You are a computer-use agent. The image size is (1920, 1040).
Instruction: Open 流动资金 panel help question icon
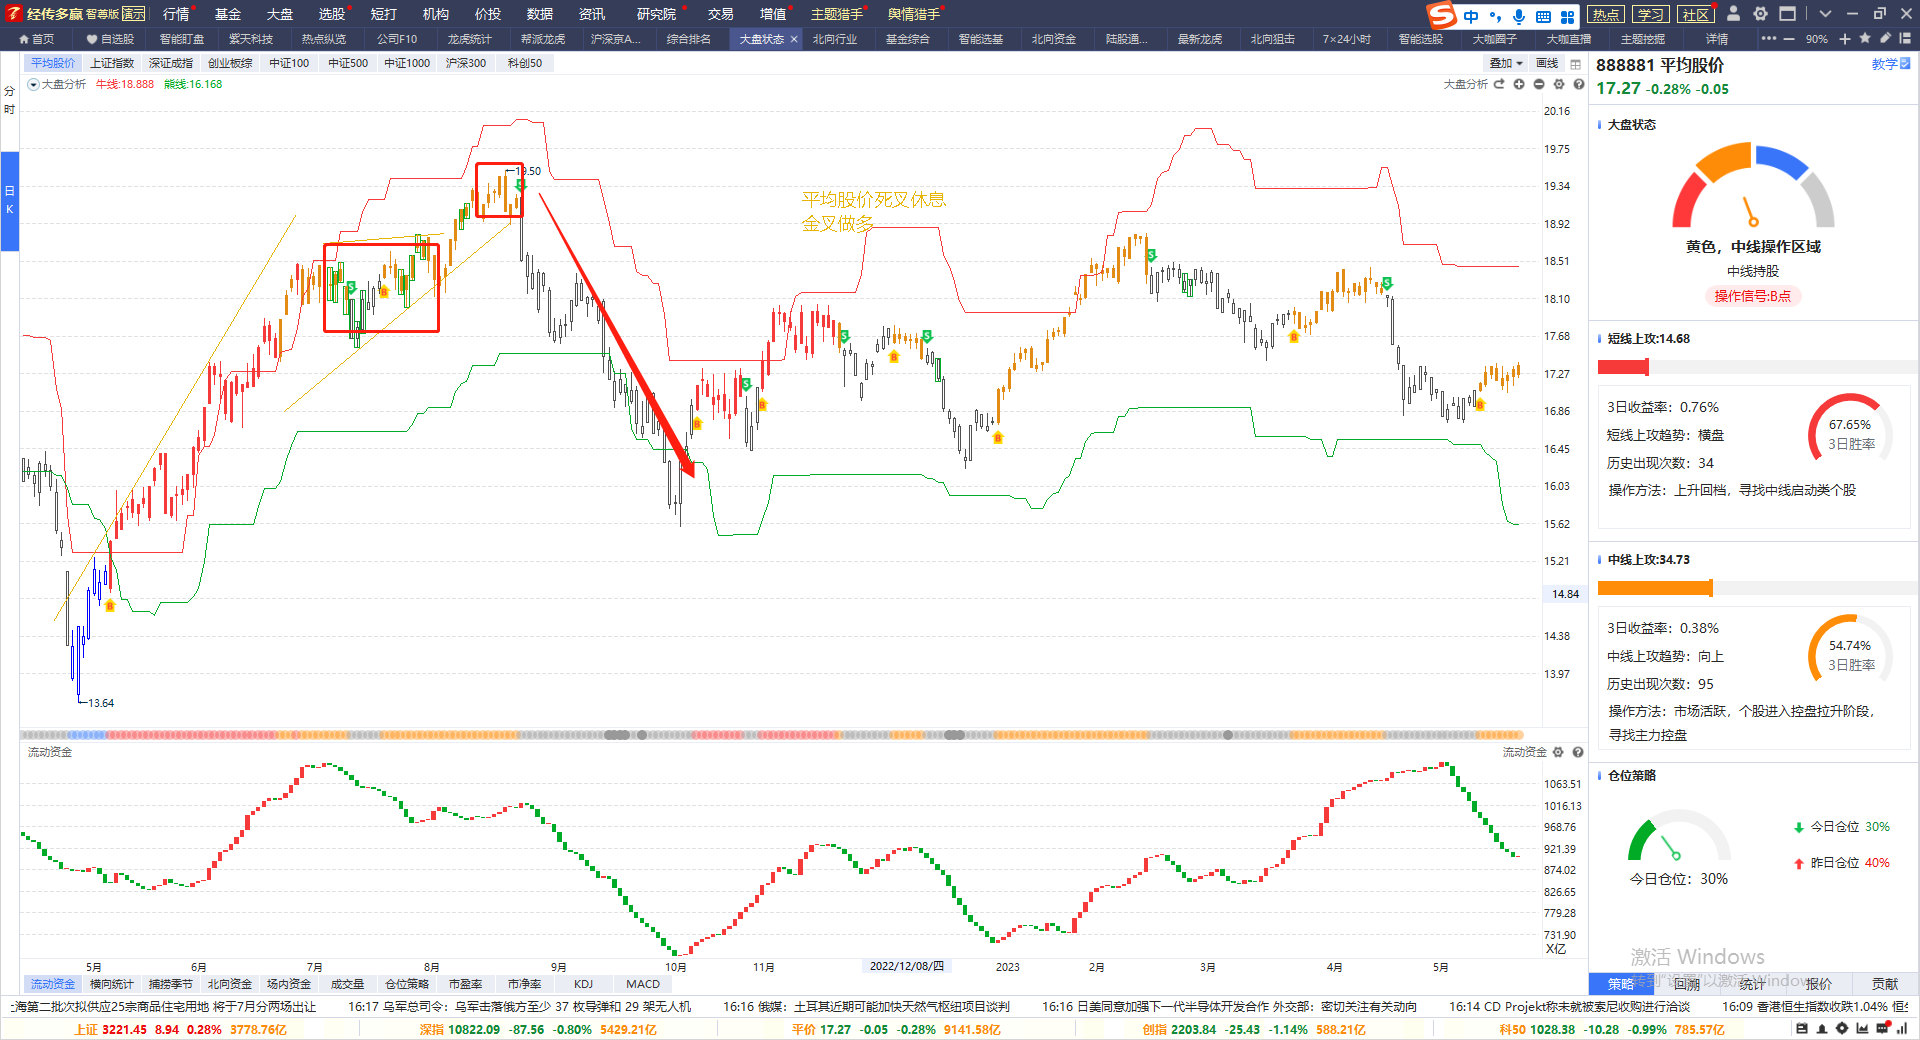(1578, 752)
